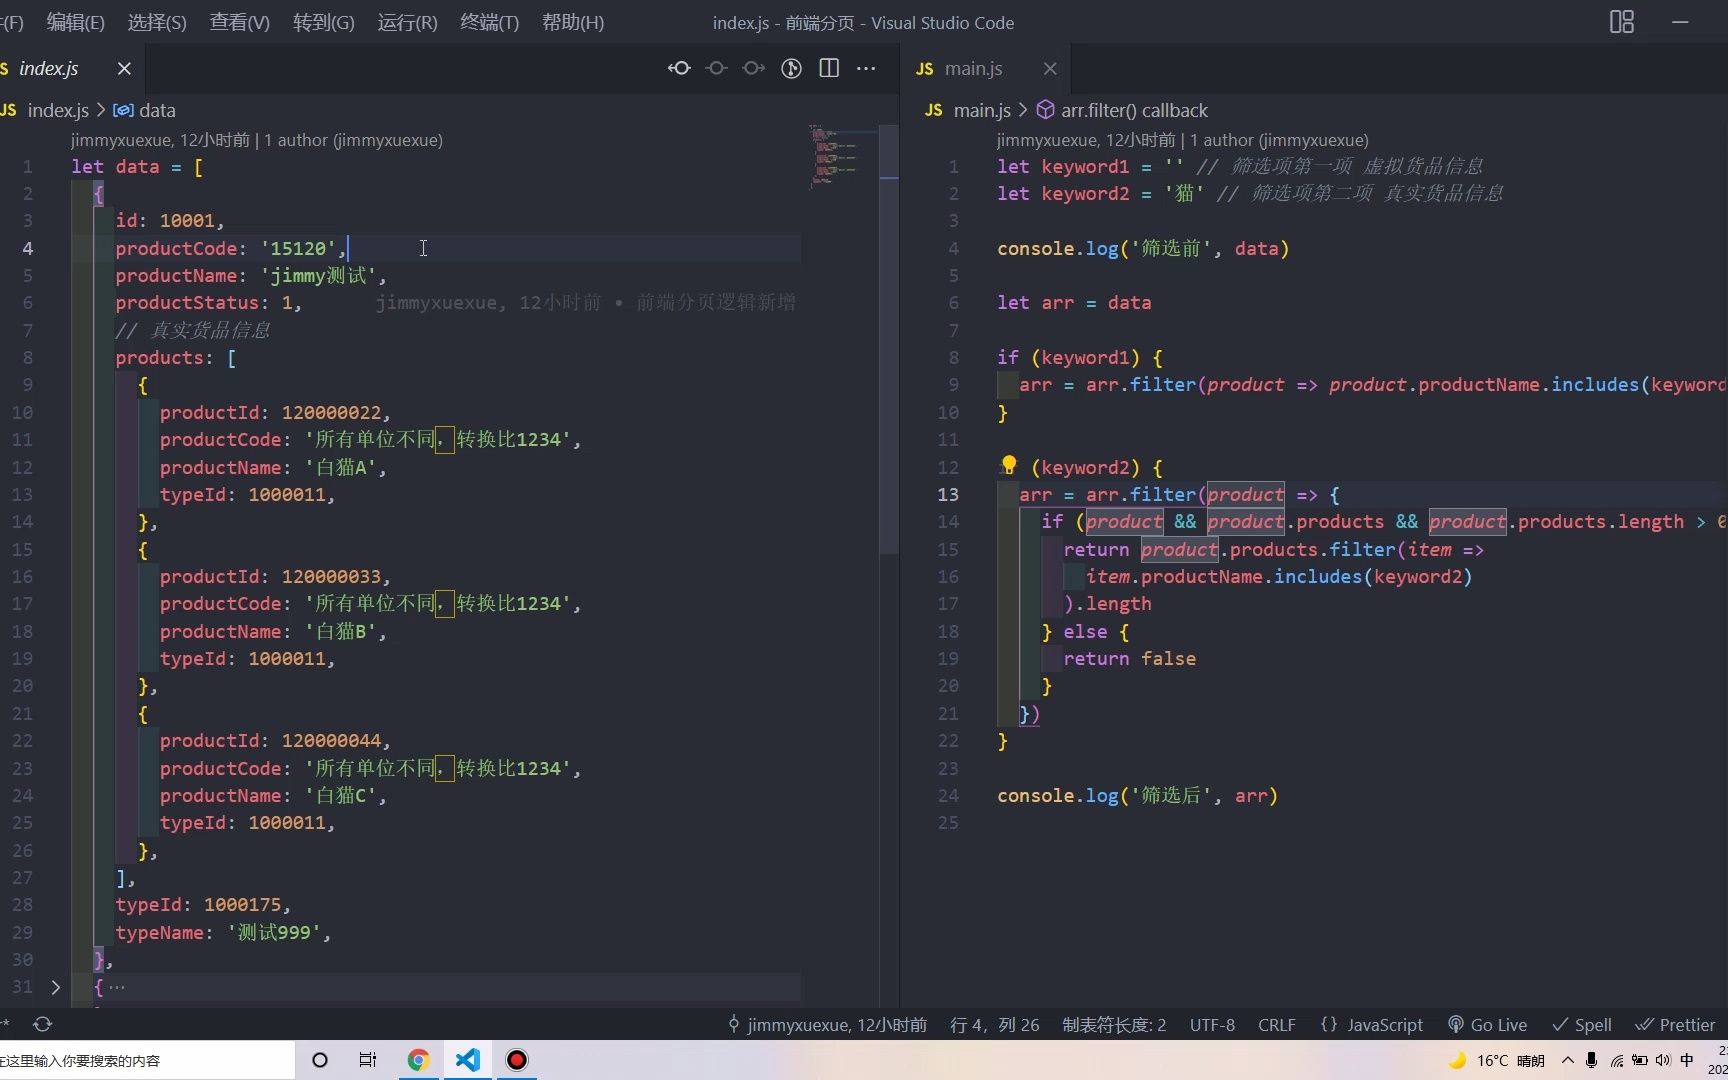Click the Windows search input box
This screenshot has width=1728, height=1080.
147,1060
